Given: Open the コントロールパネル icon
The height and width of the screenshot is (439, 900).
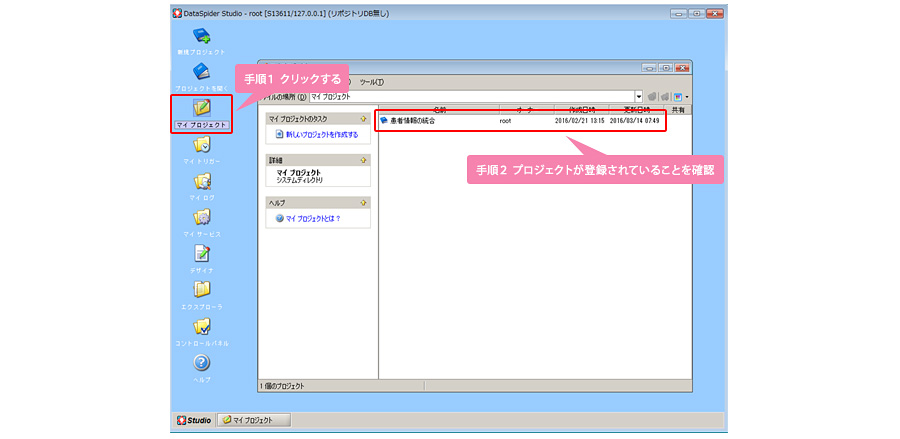Looking at the screenshot, I should (x=201, y=327).
